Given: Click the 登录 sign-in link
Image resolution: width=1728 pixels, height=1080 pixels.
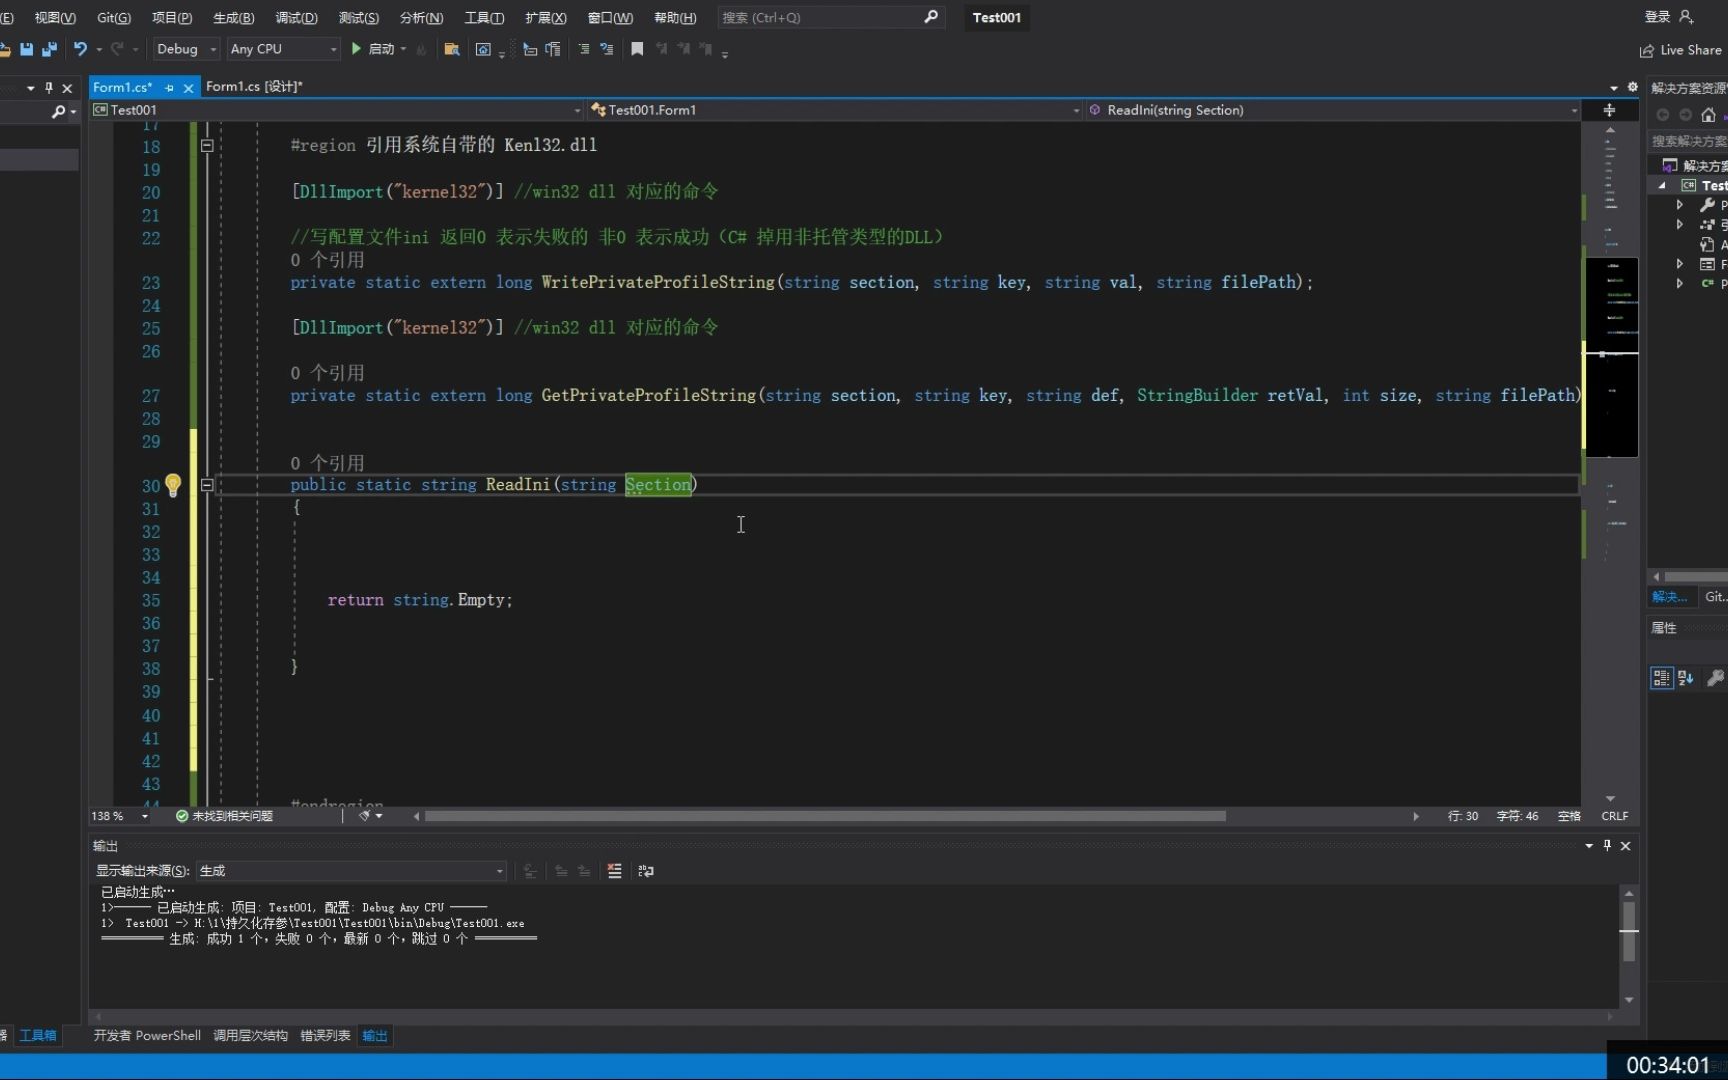Looking at the screenshot, I should point(1657,17).
